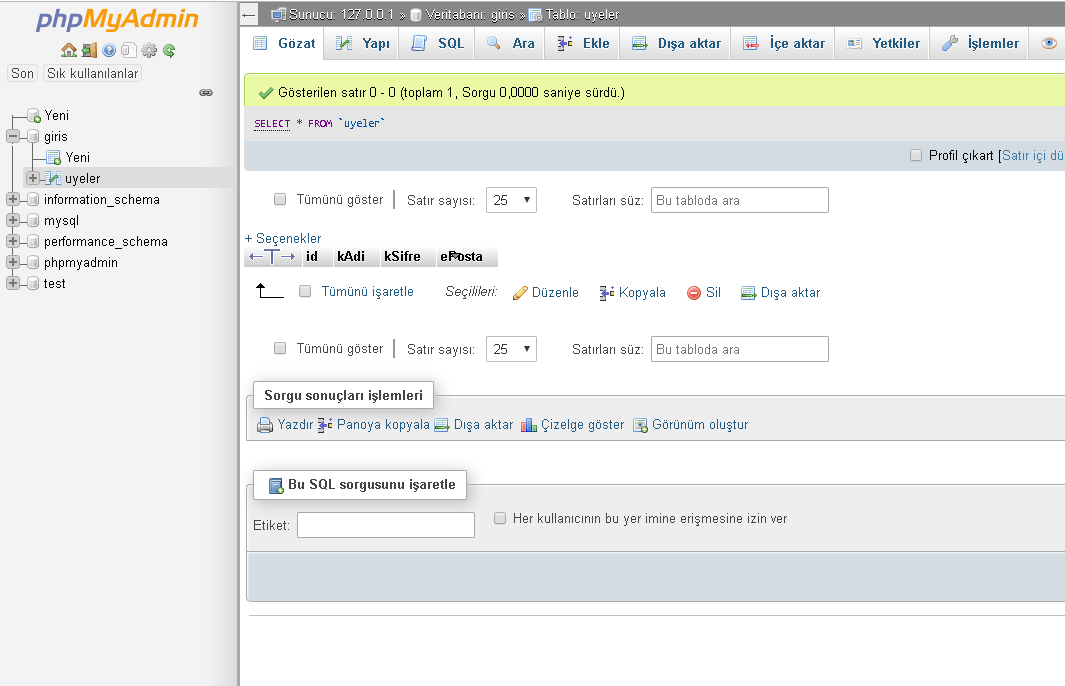Open the phpMyAdmin documentation question-mark icon
This screenshot has width=1065, height=686.
[x=109, y=50]
